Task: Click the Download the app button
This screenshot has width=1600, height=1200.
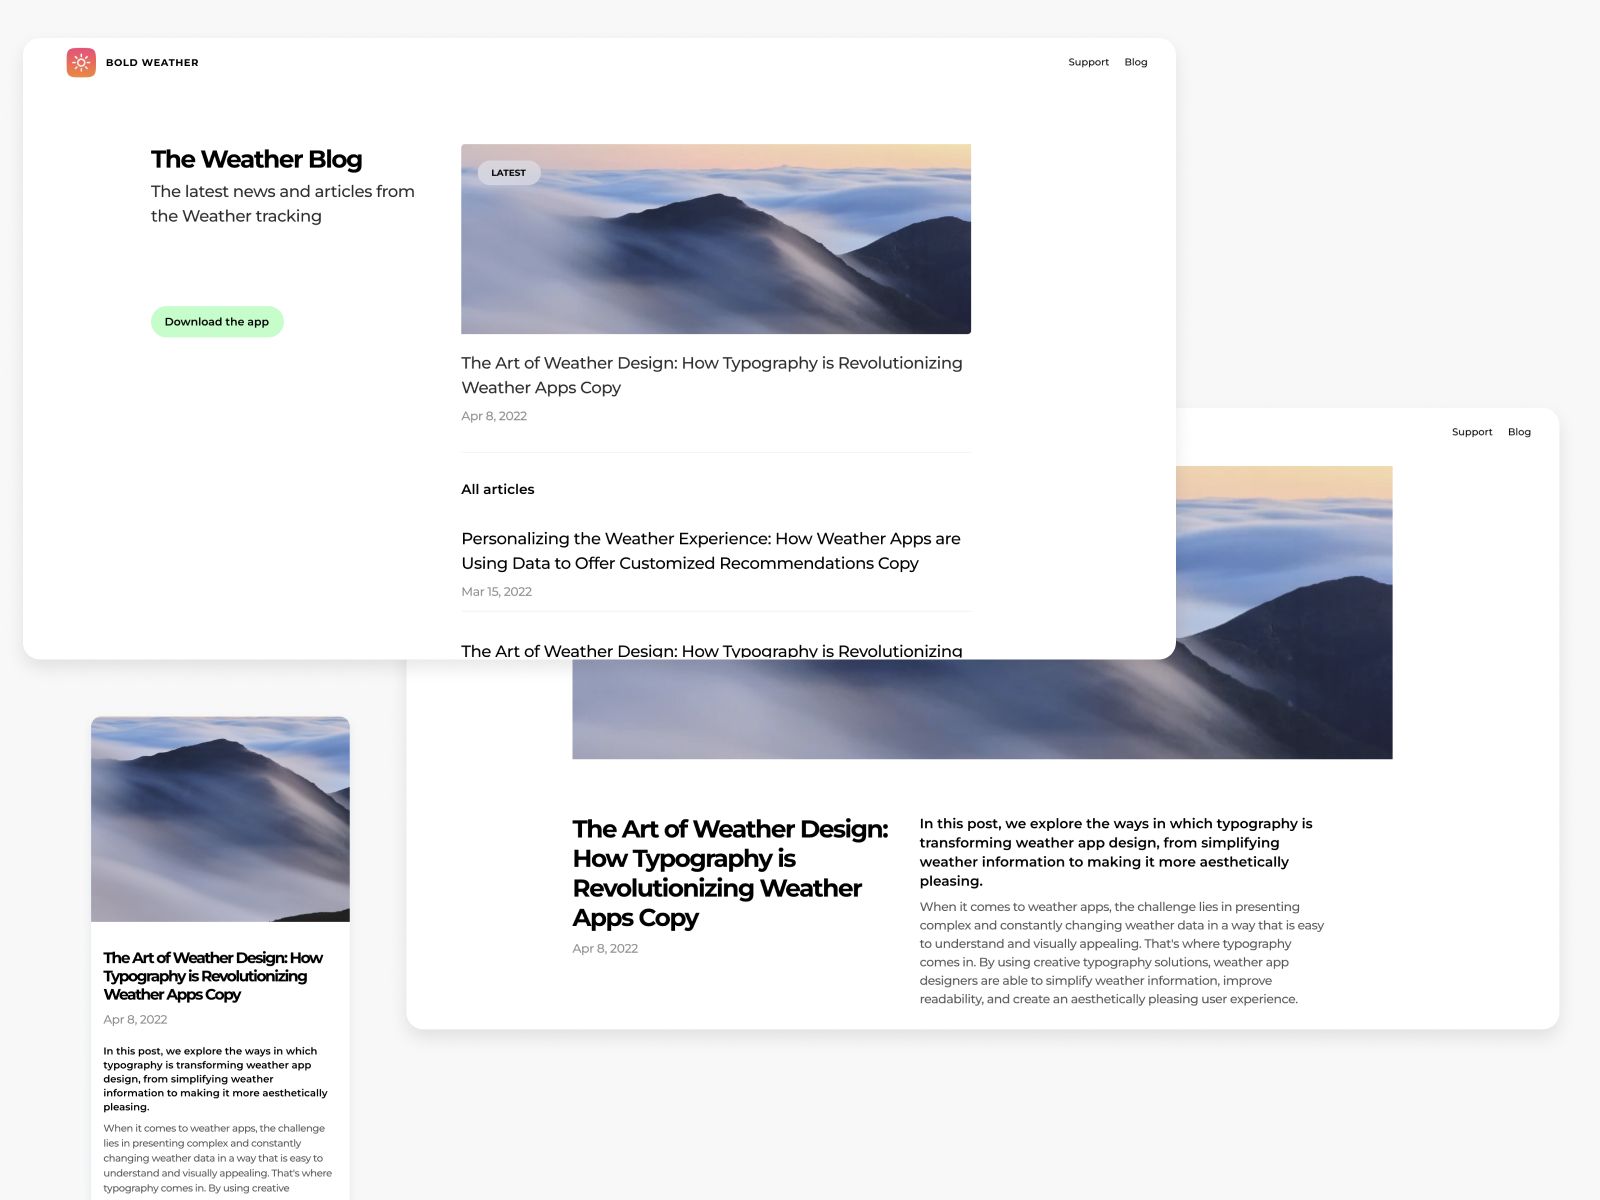Action: coord(217,322)
